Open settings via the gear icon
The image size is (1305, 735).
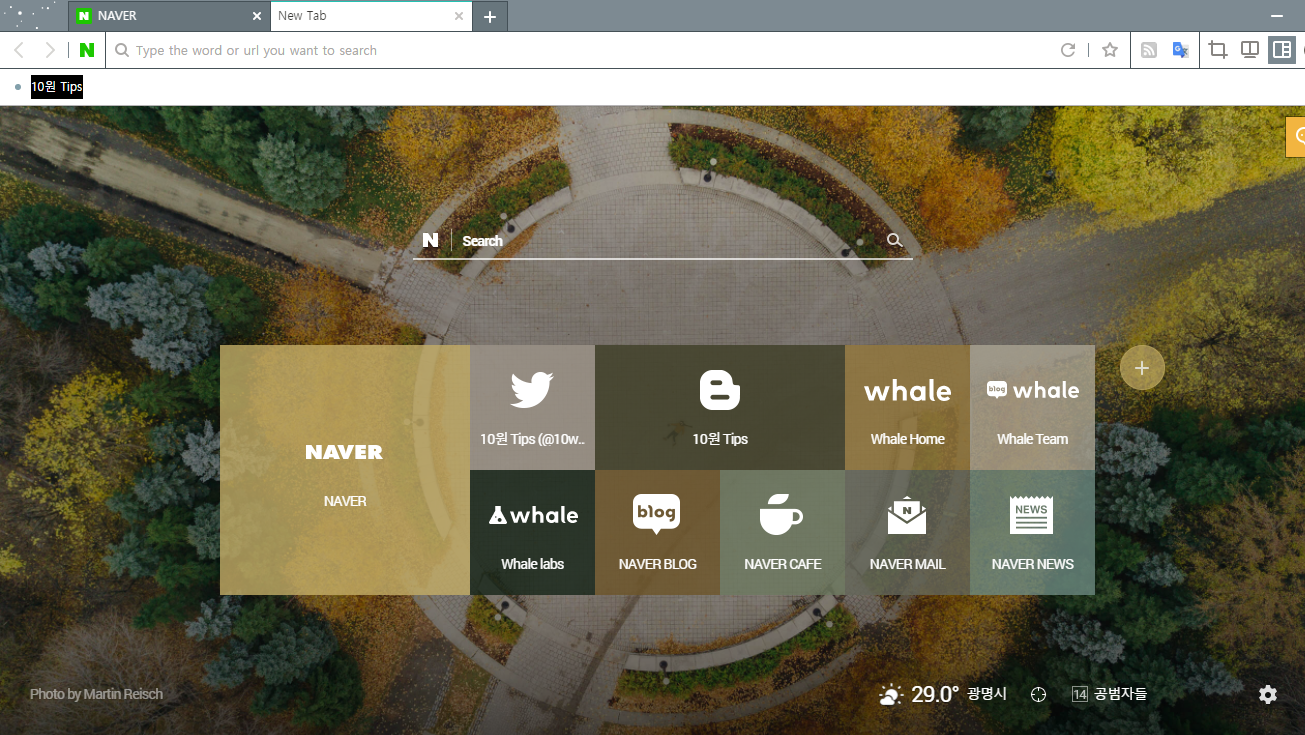coord(1267,693)
